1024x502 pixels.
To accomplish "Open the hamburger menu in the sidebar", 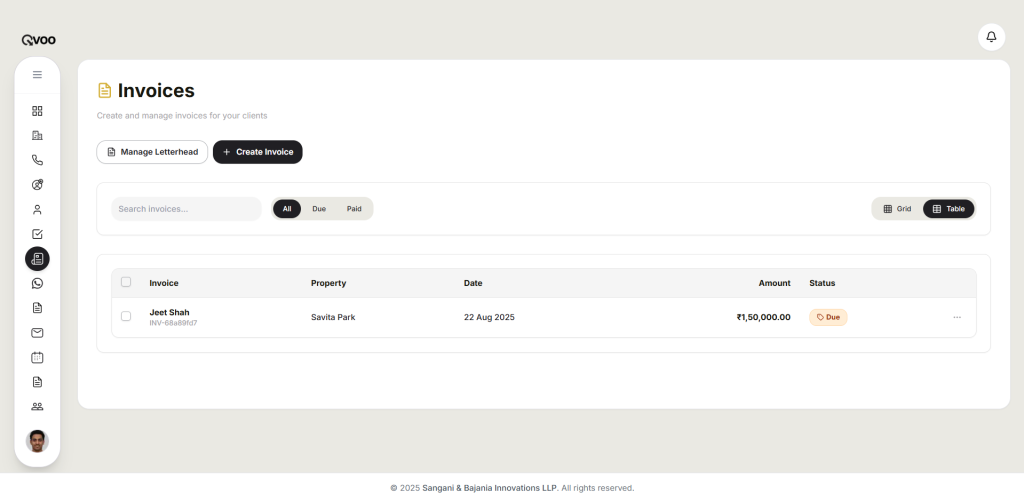I will (37, 74).
